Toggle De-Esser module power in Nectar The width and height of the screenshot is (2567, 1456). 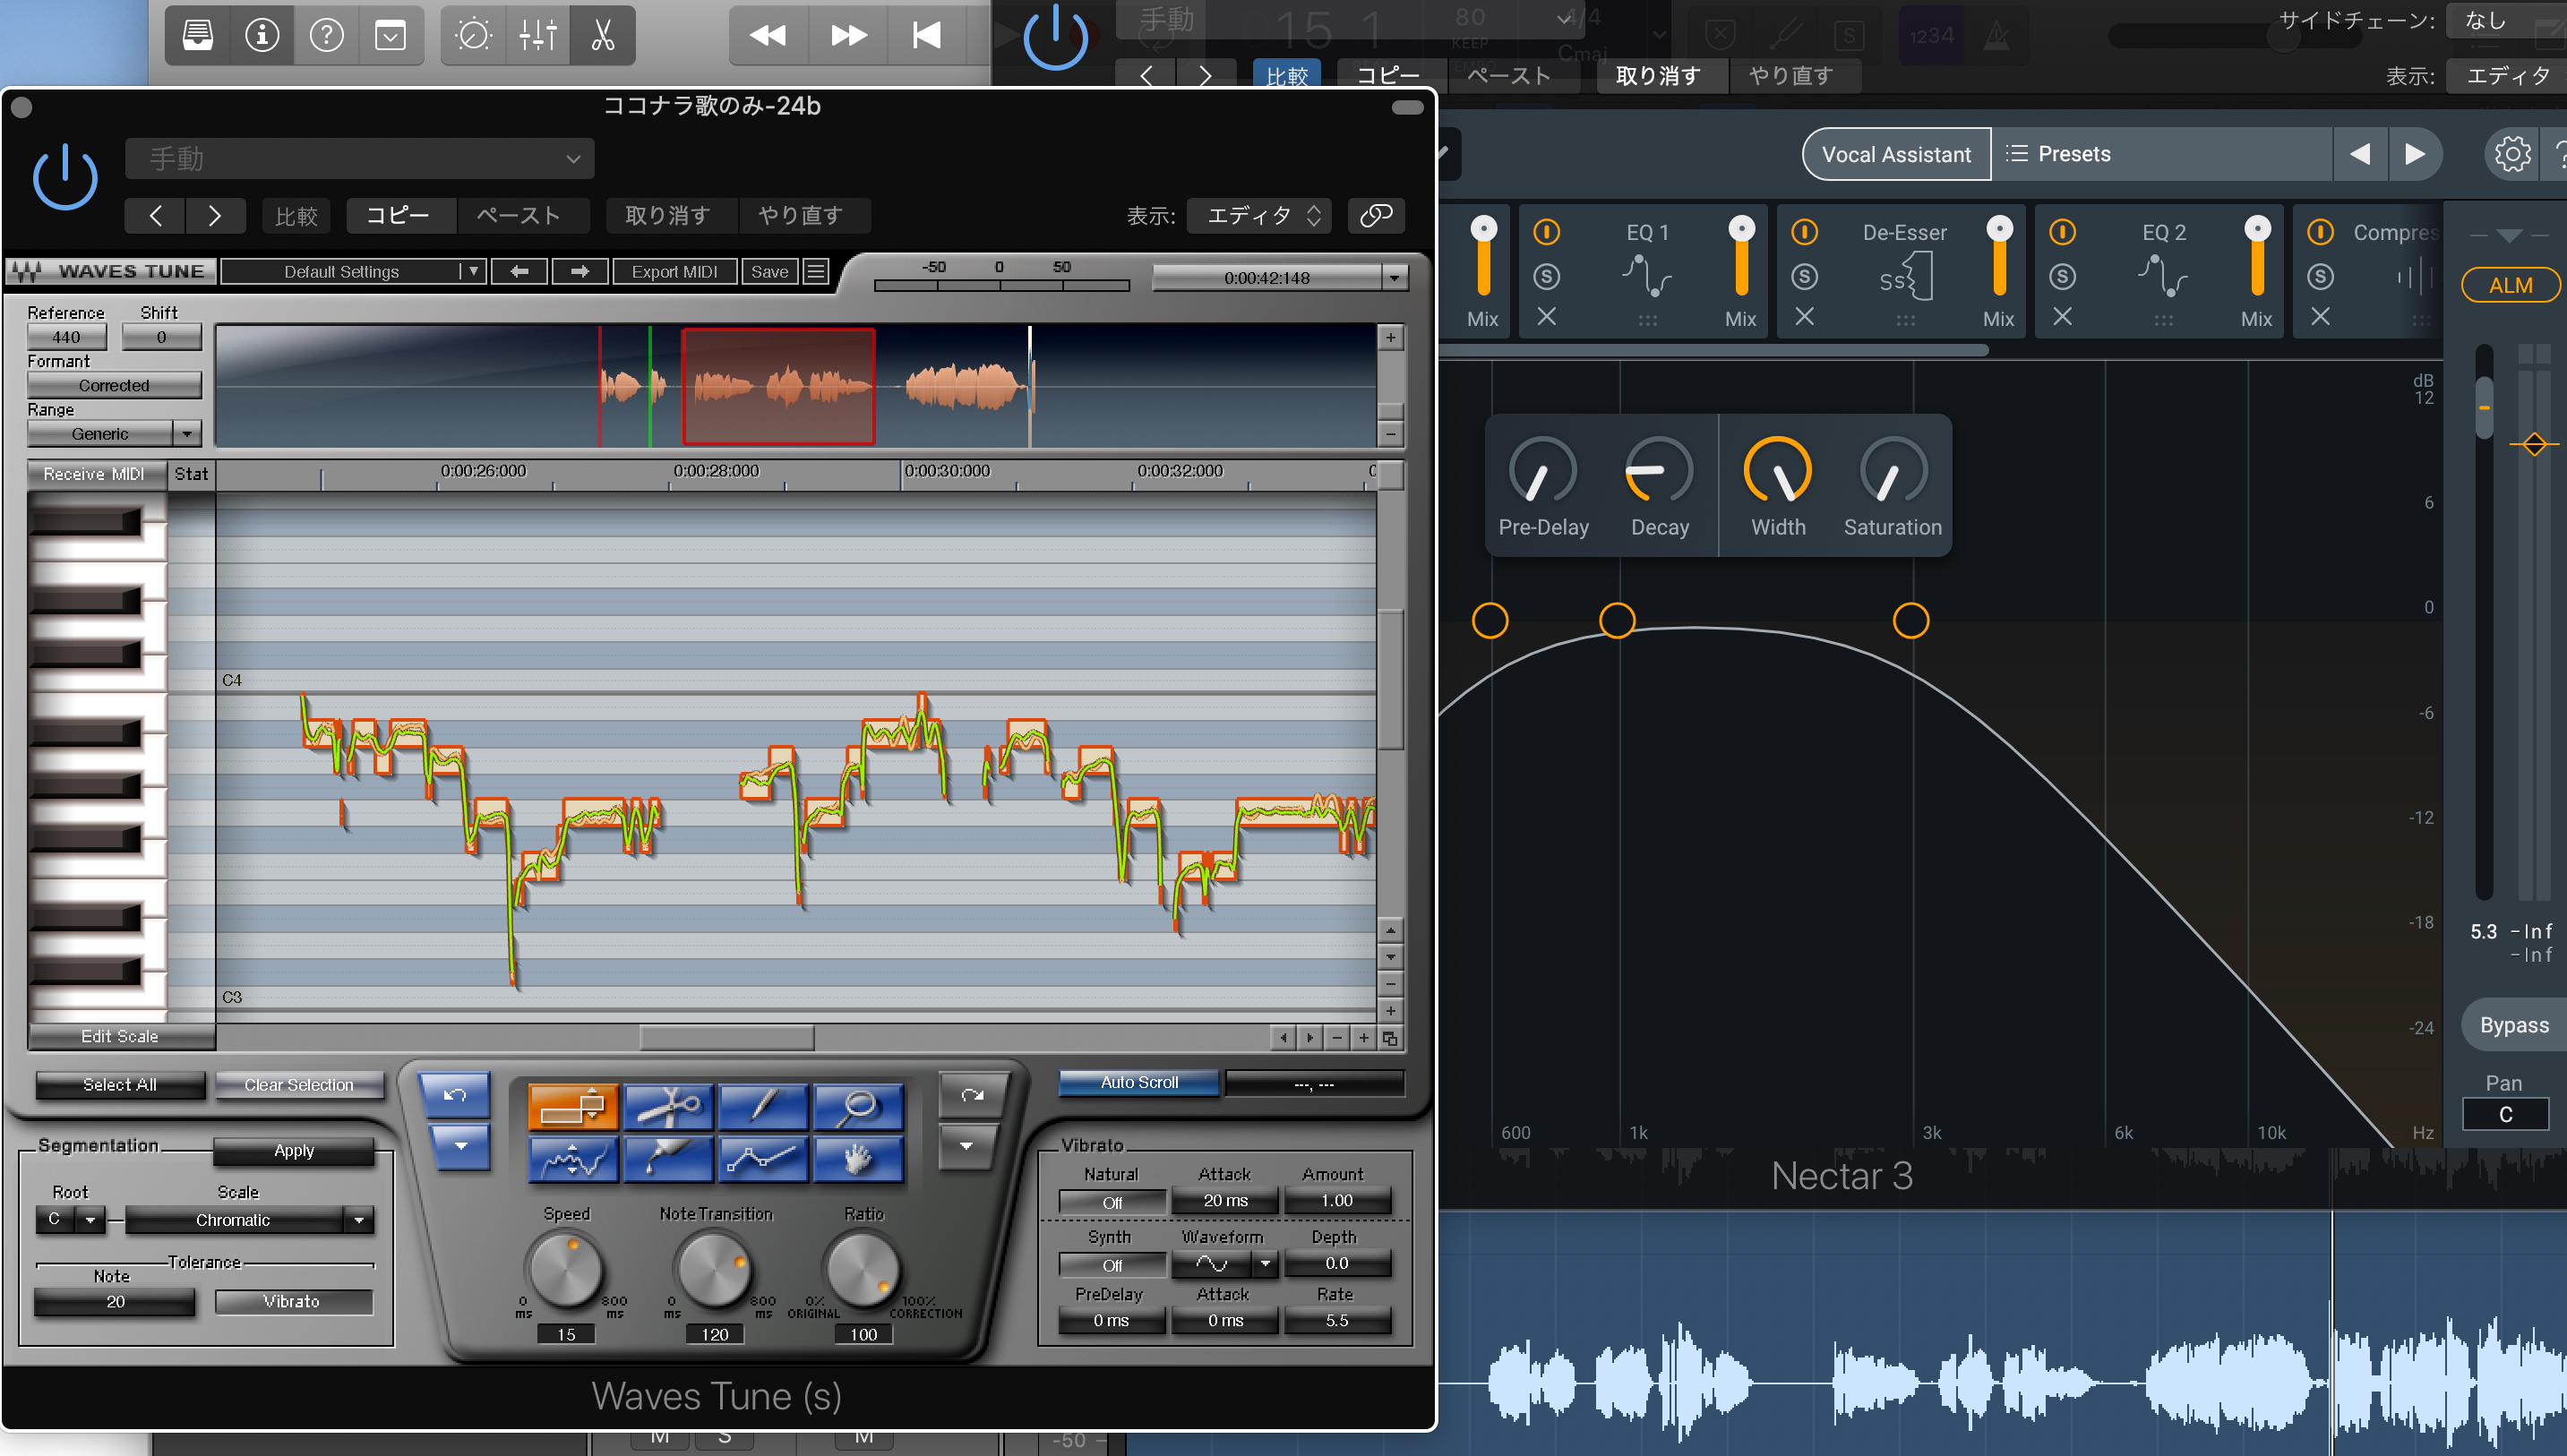tap(1804, 232)
